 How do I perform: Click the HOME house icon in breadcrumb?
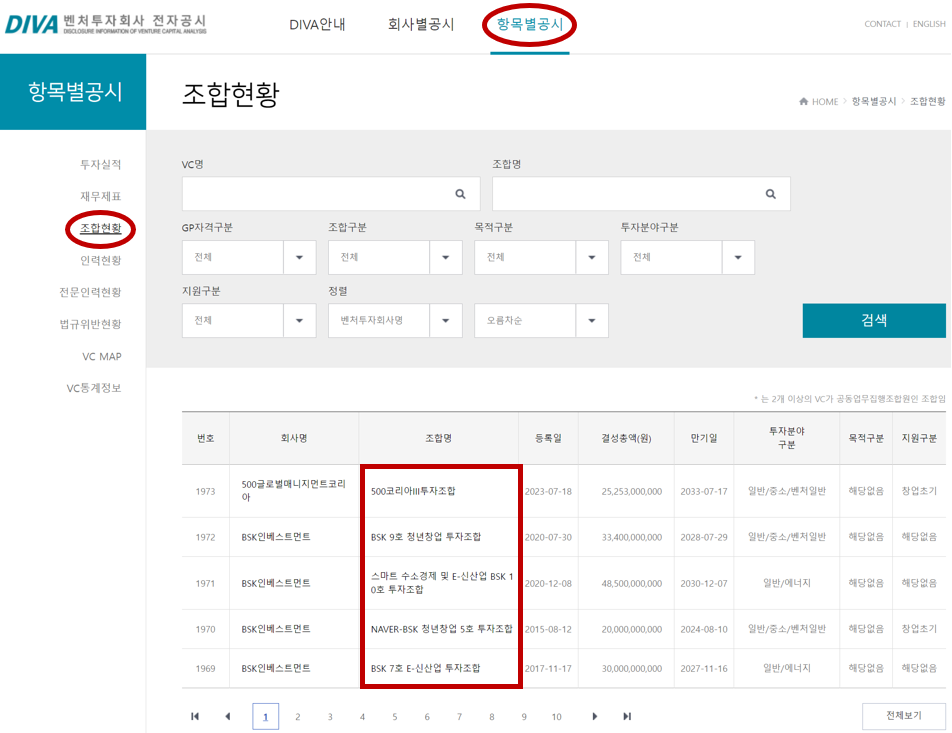[x=803, y=101]
